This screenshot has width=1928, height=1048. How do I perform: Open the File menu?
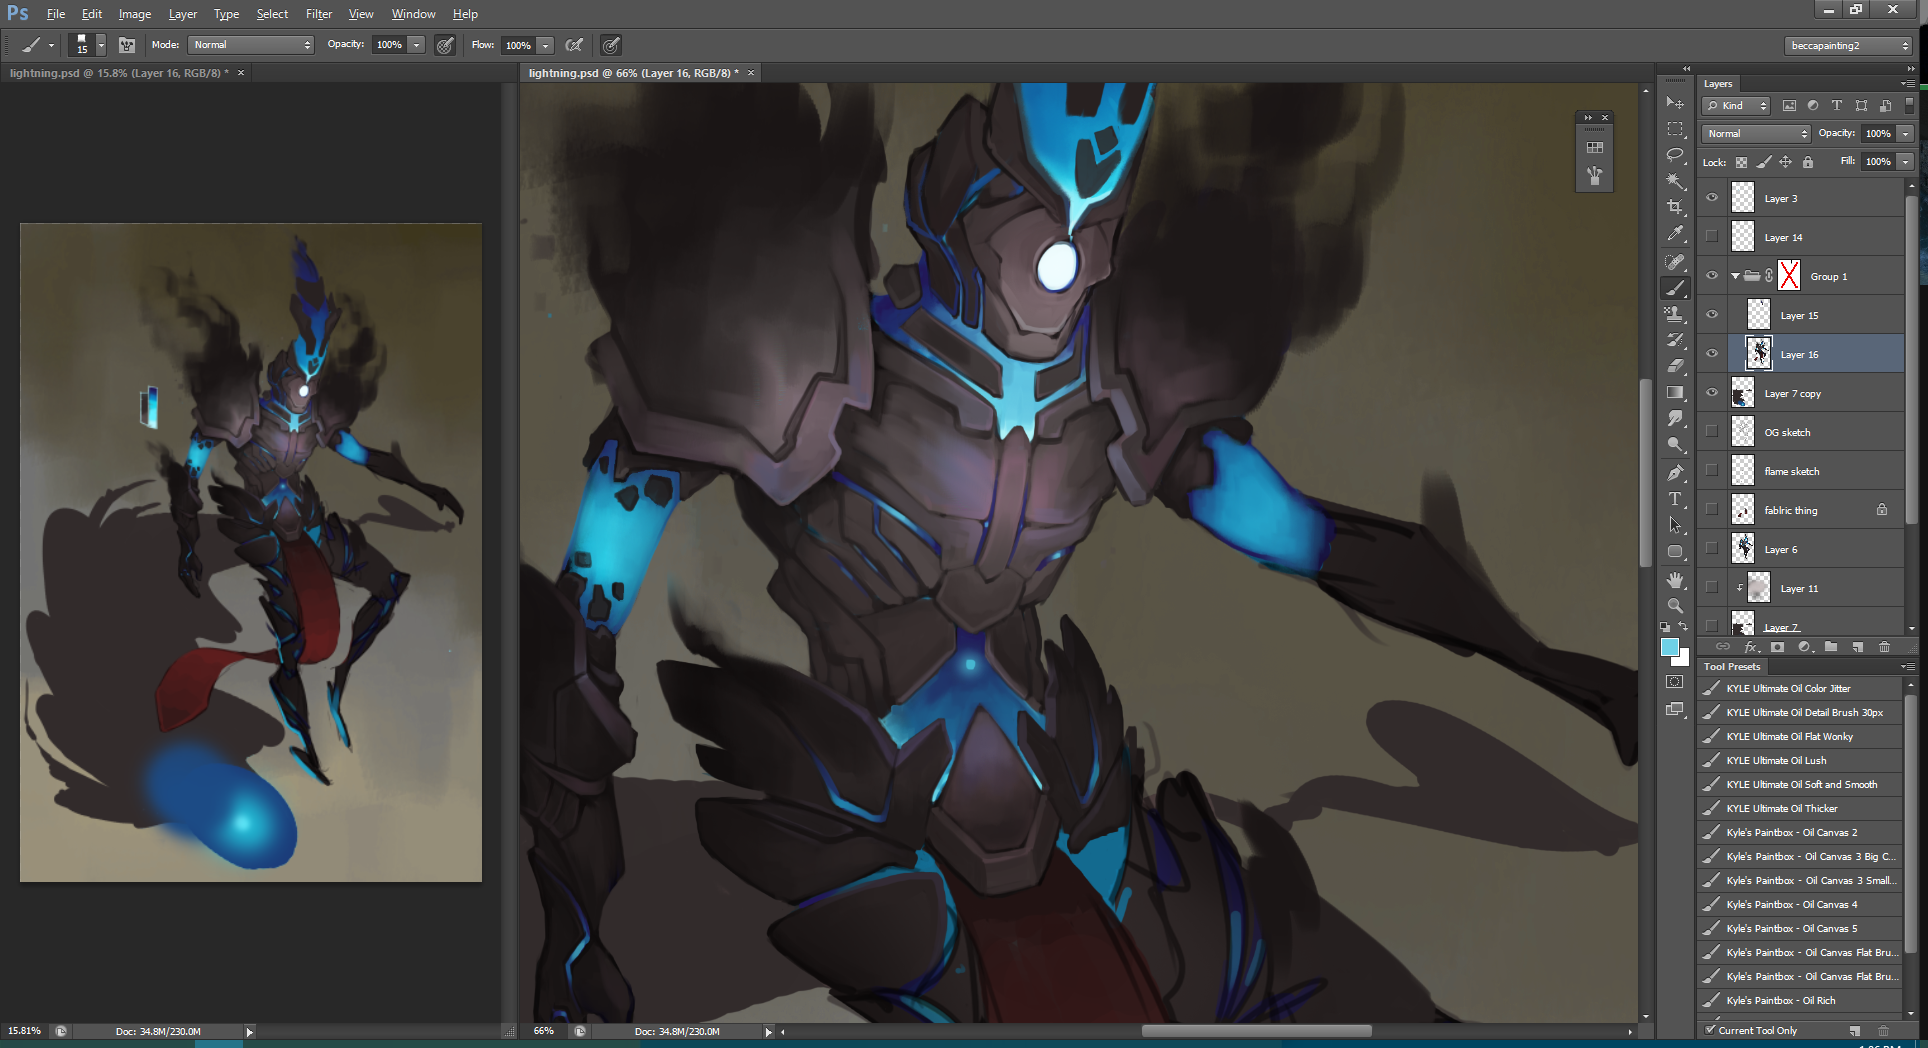[x=56, y=14]
